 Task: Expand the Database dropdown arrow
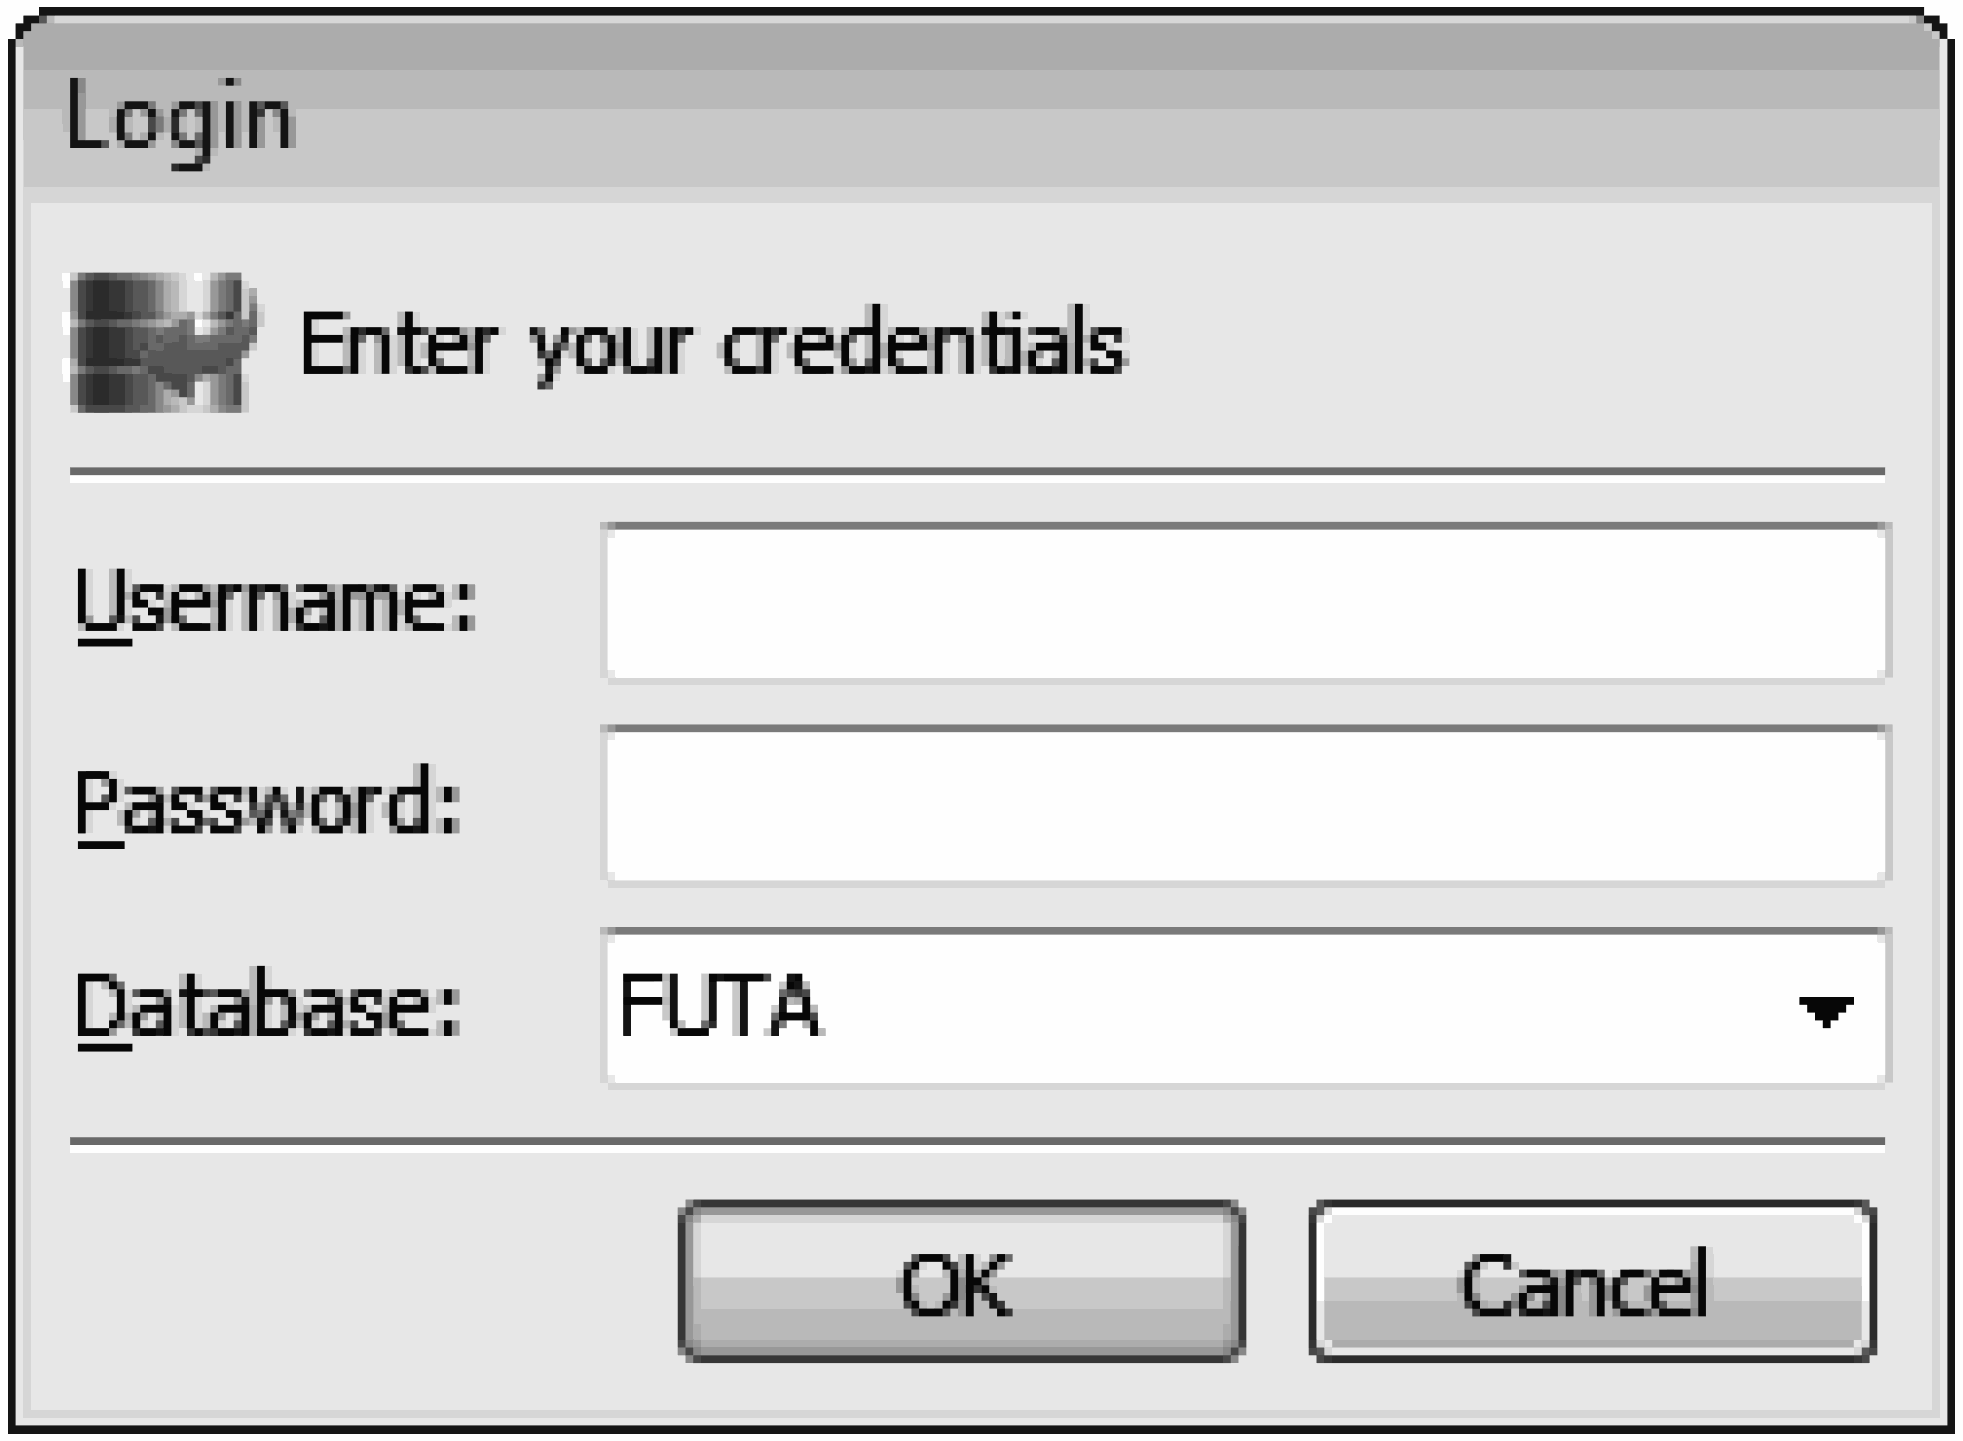[1825, 1010]
